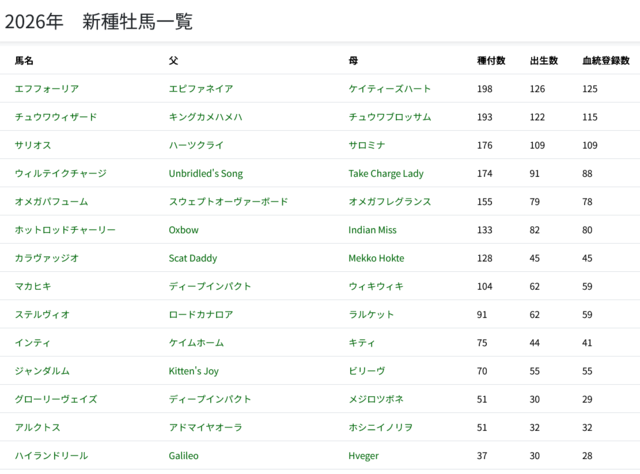
Task: Click ホットロッドチャーリー horse name
Action: pos(65,229)
